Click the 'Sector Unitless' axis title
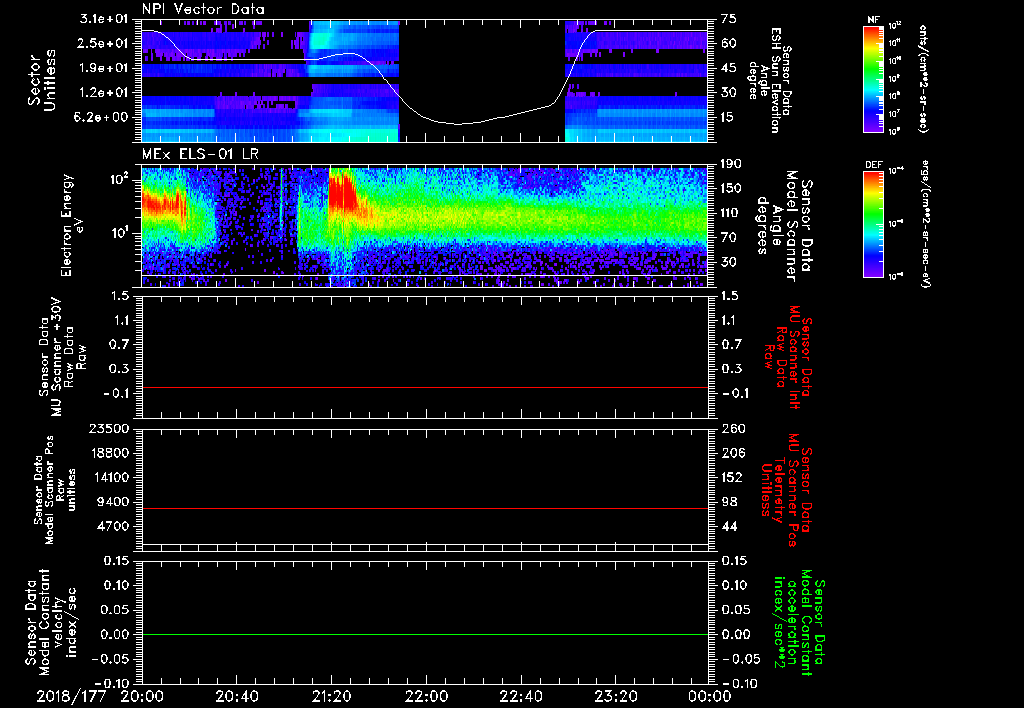 [x=42, y=80]
